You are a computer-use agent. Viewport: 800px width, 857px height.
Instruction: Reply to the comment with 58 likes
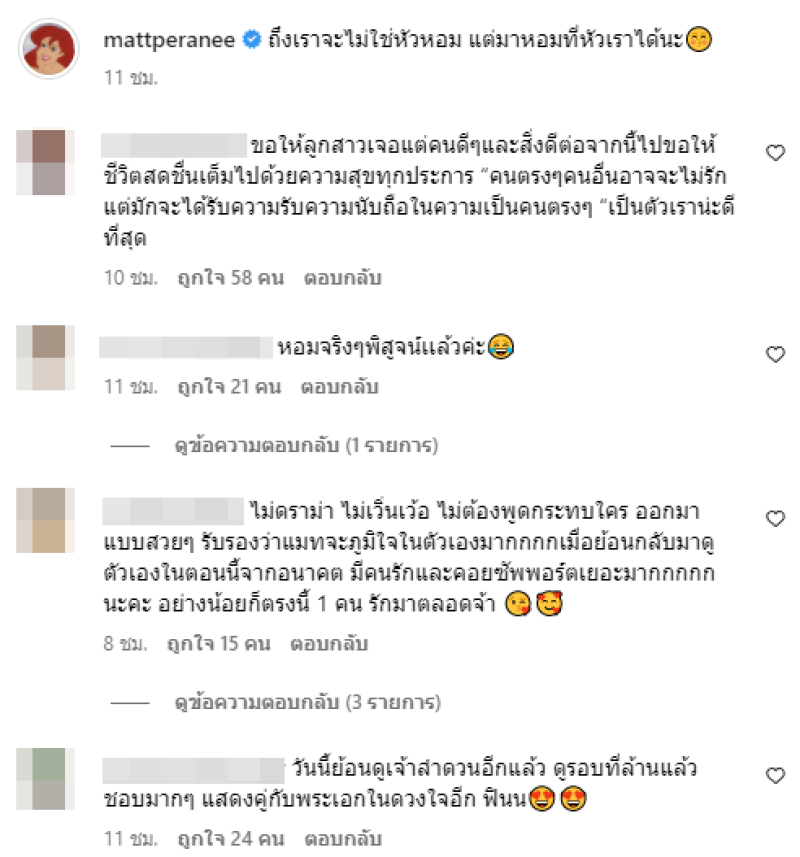pos(343,278)
